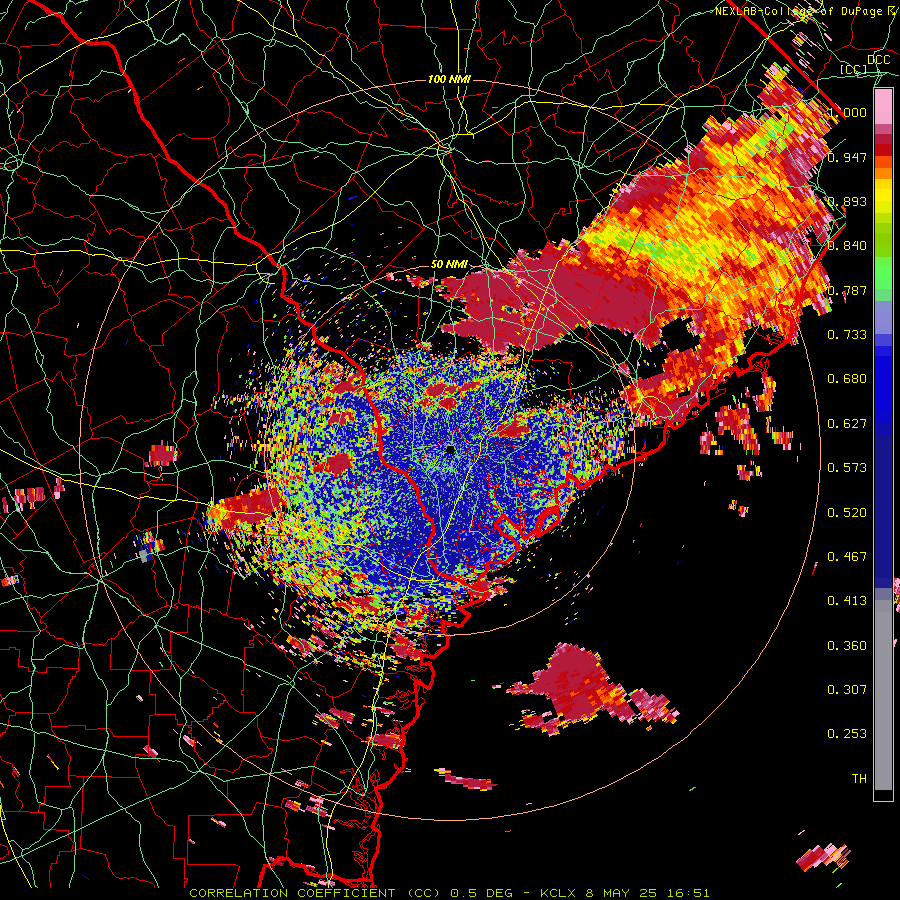Click the DCC label above the color bar

[878, 60]
